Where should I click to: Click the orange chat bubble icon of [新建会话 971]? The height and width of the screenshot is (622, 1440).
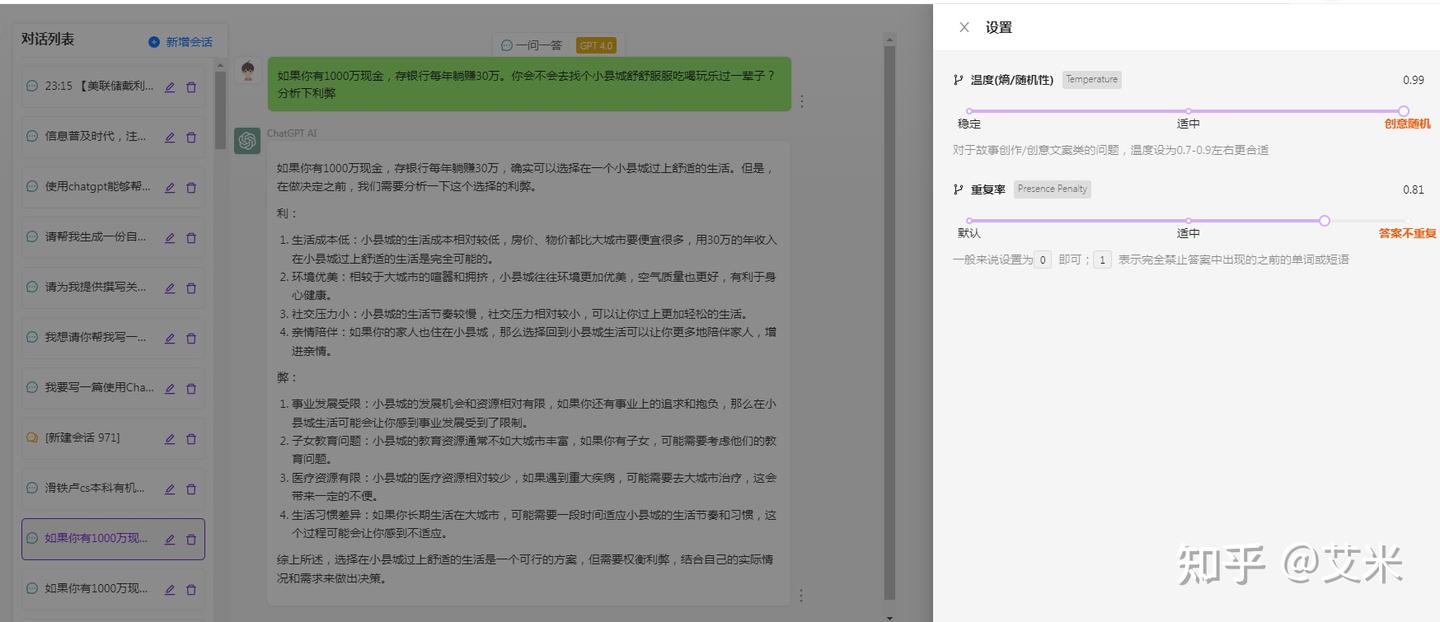pos(32,438)
